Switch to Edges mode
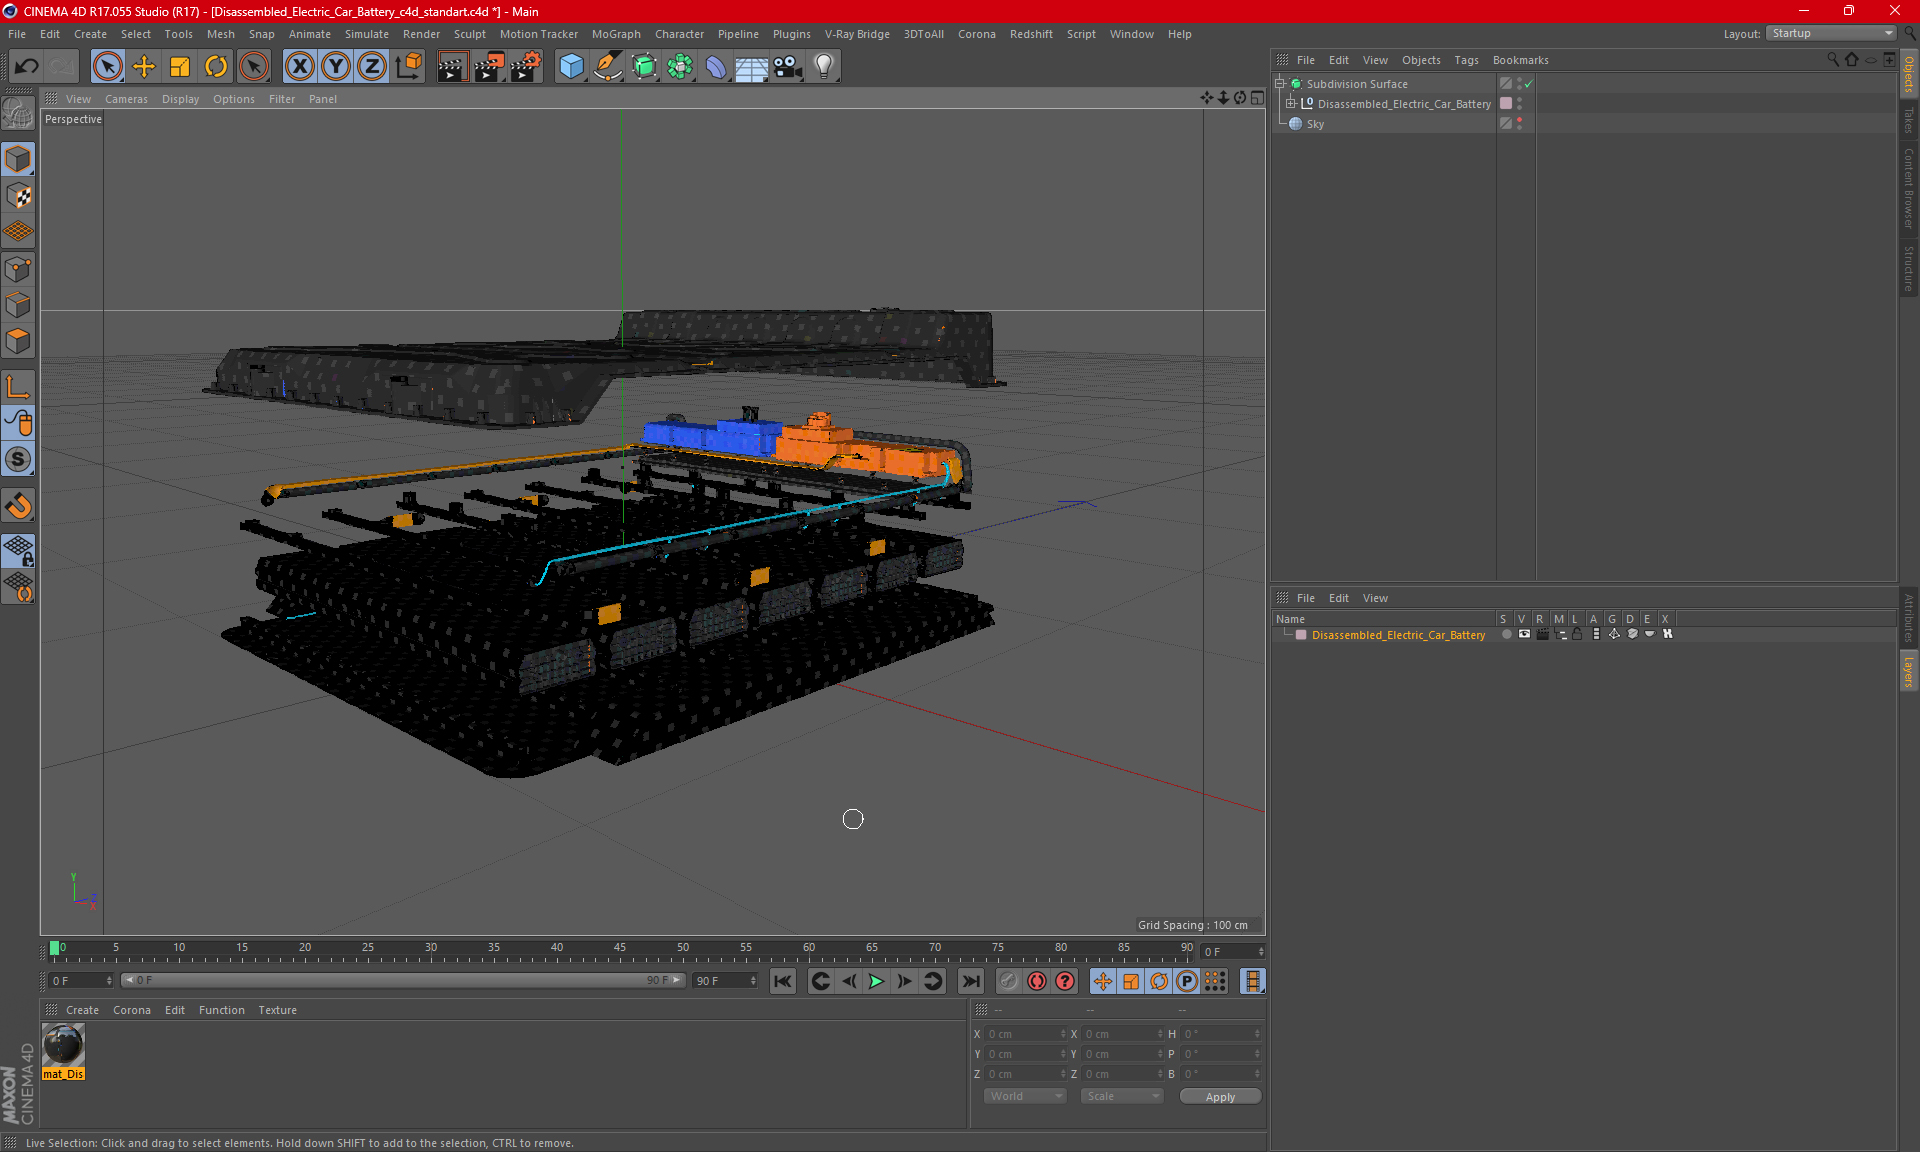The height and width of the screenshot is (1152, 1920). click(x=18, y=305)
